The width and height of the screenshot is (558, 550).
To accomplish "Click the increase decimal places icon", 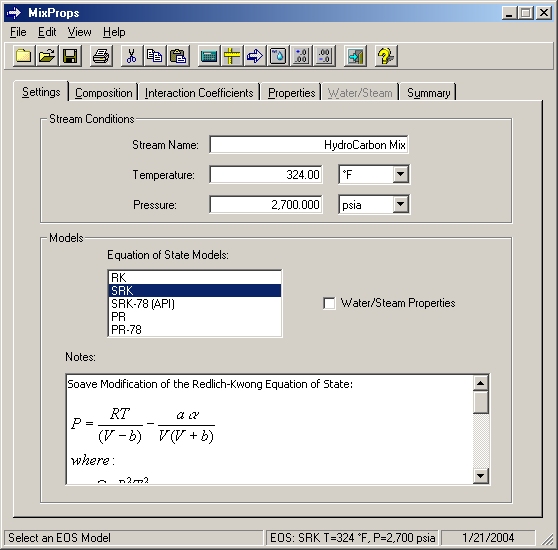I will [x=301, y=56].
